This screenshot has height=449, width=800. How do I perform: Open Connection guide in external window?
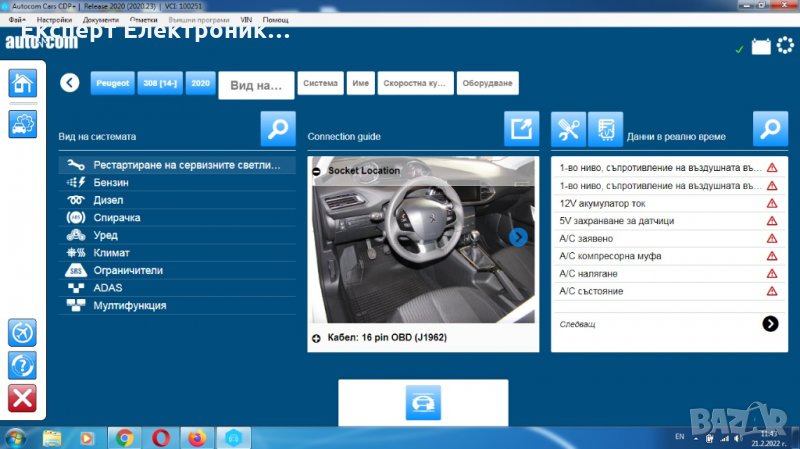pos(521,129)
